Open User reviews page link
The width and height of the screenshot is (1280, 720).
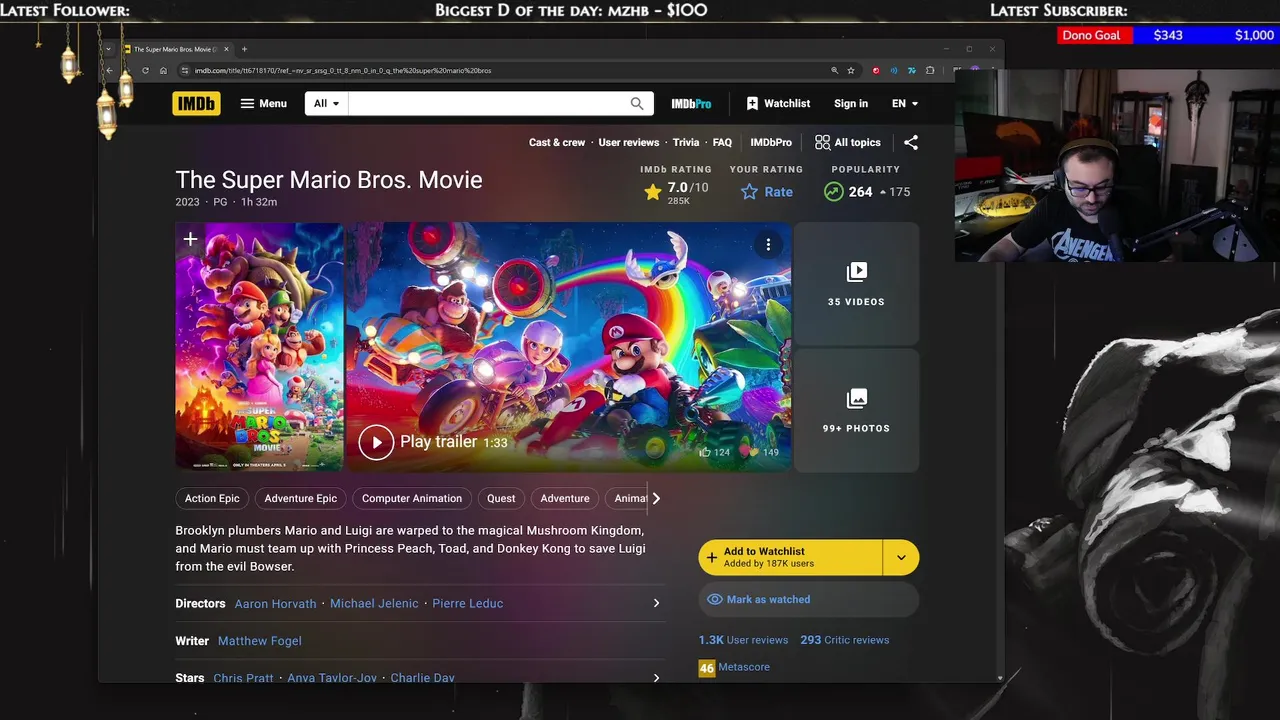[x=629, y=142]
